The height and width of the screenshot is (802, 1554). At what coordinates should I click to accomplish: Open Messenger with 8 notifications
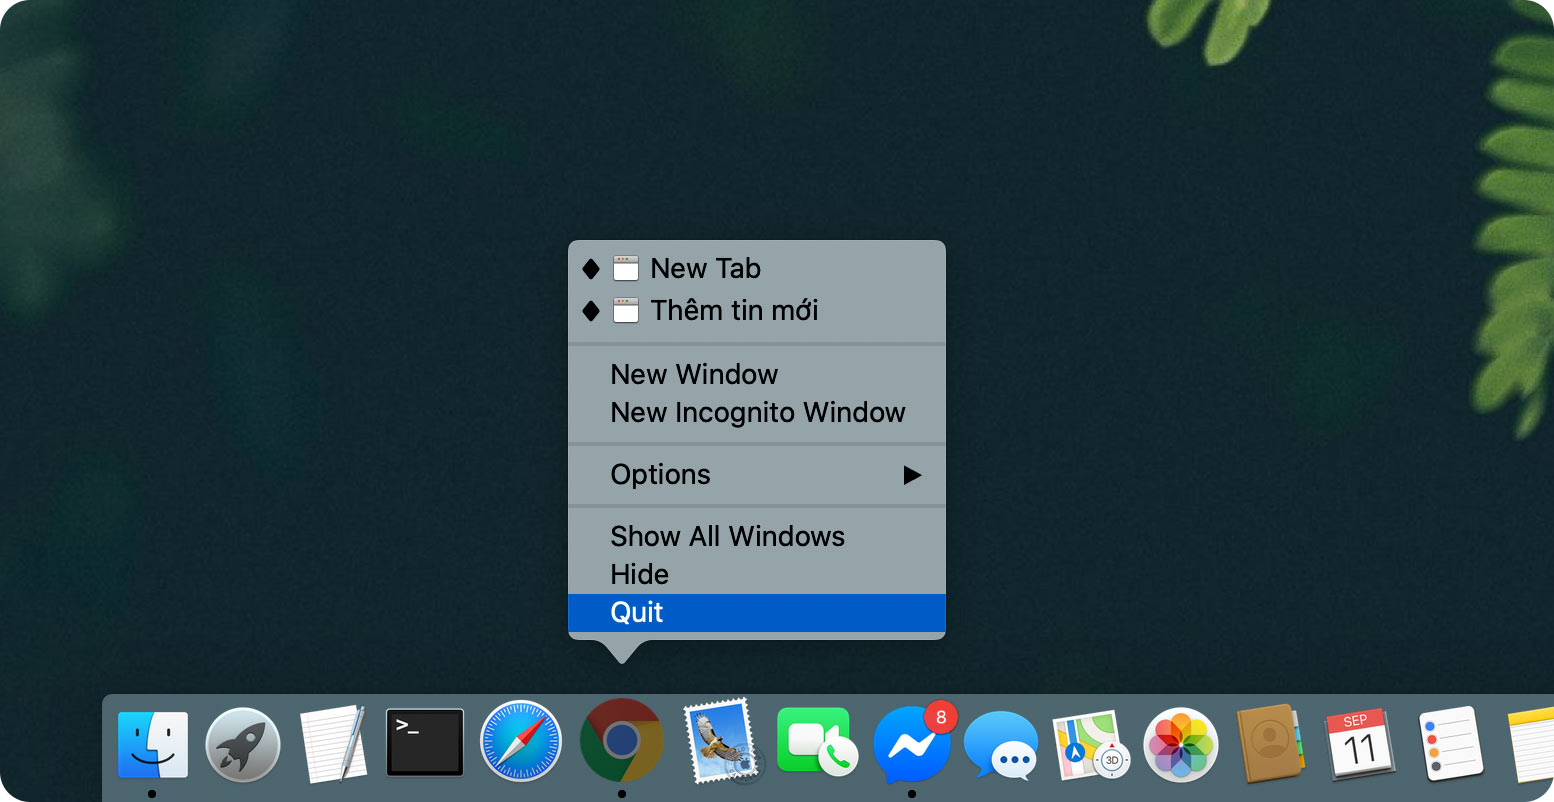pos(914,744)
